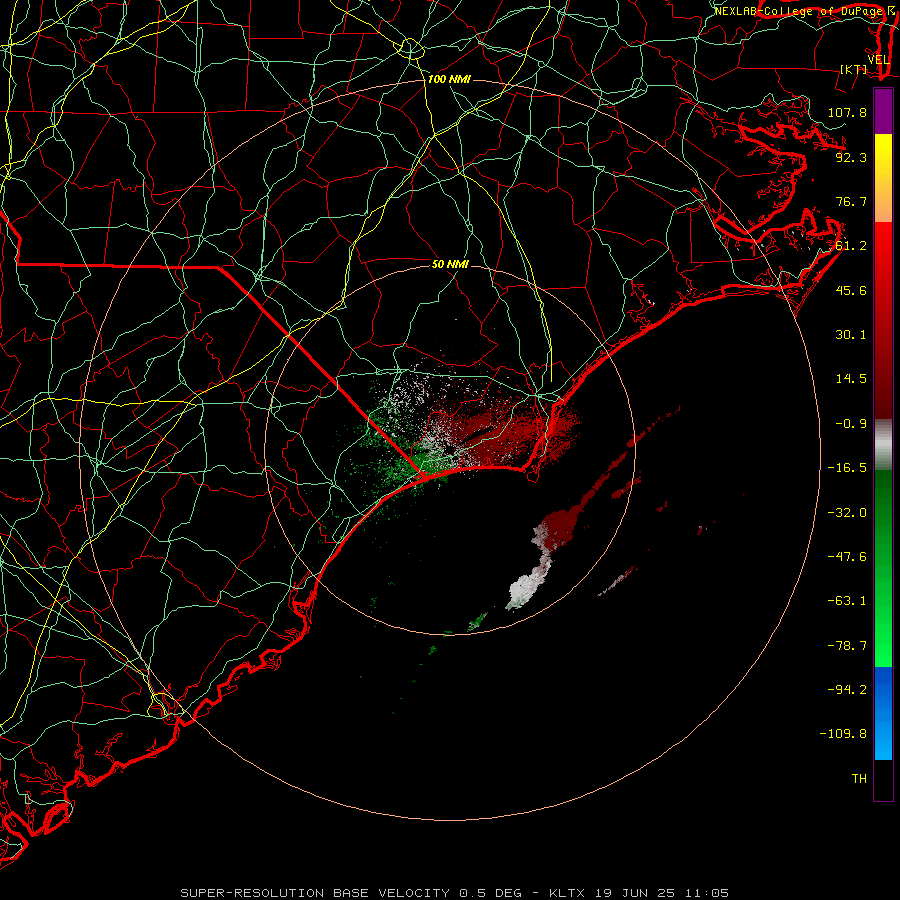Screen dimensions: 900x900
Task: Click the 30.1 legend value
Action: coord(851,335)
